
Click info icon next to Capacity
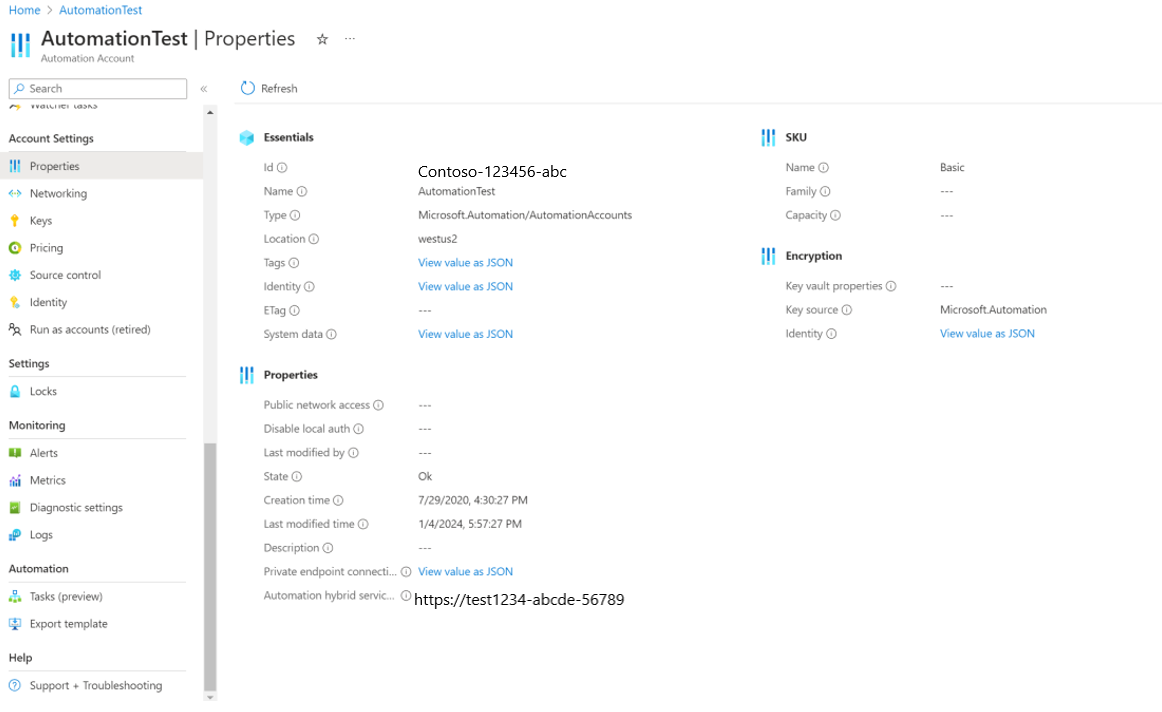click(x=835, y=215)
